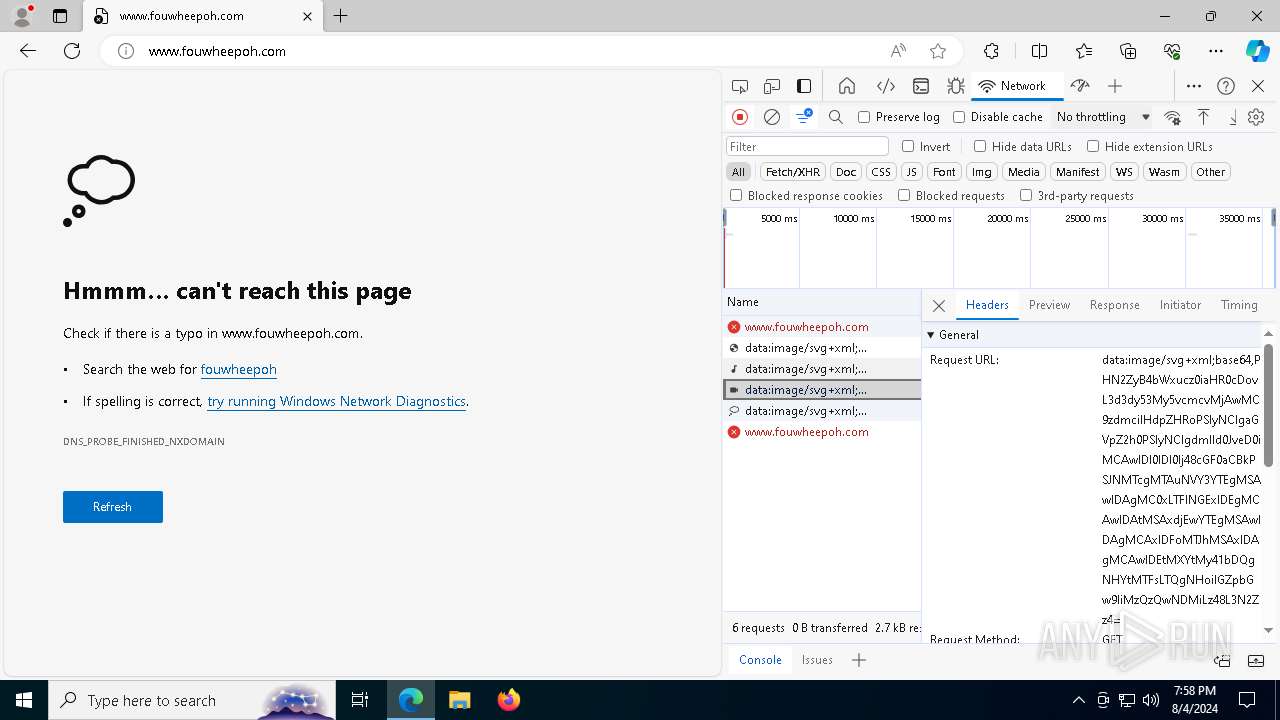Open the fouwheepoh web search link
Viewport: 1280px width, 720px height.
coord(238,369)
